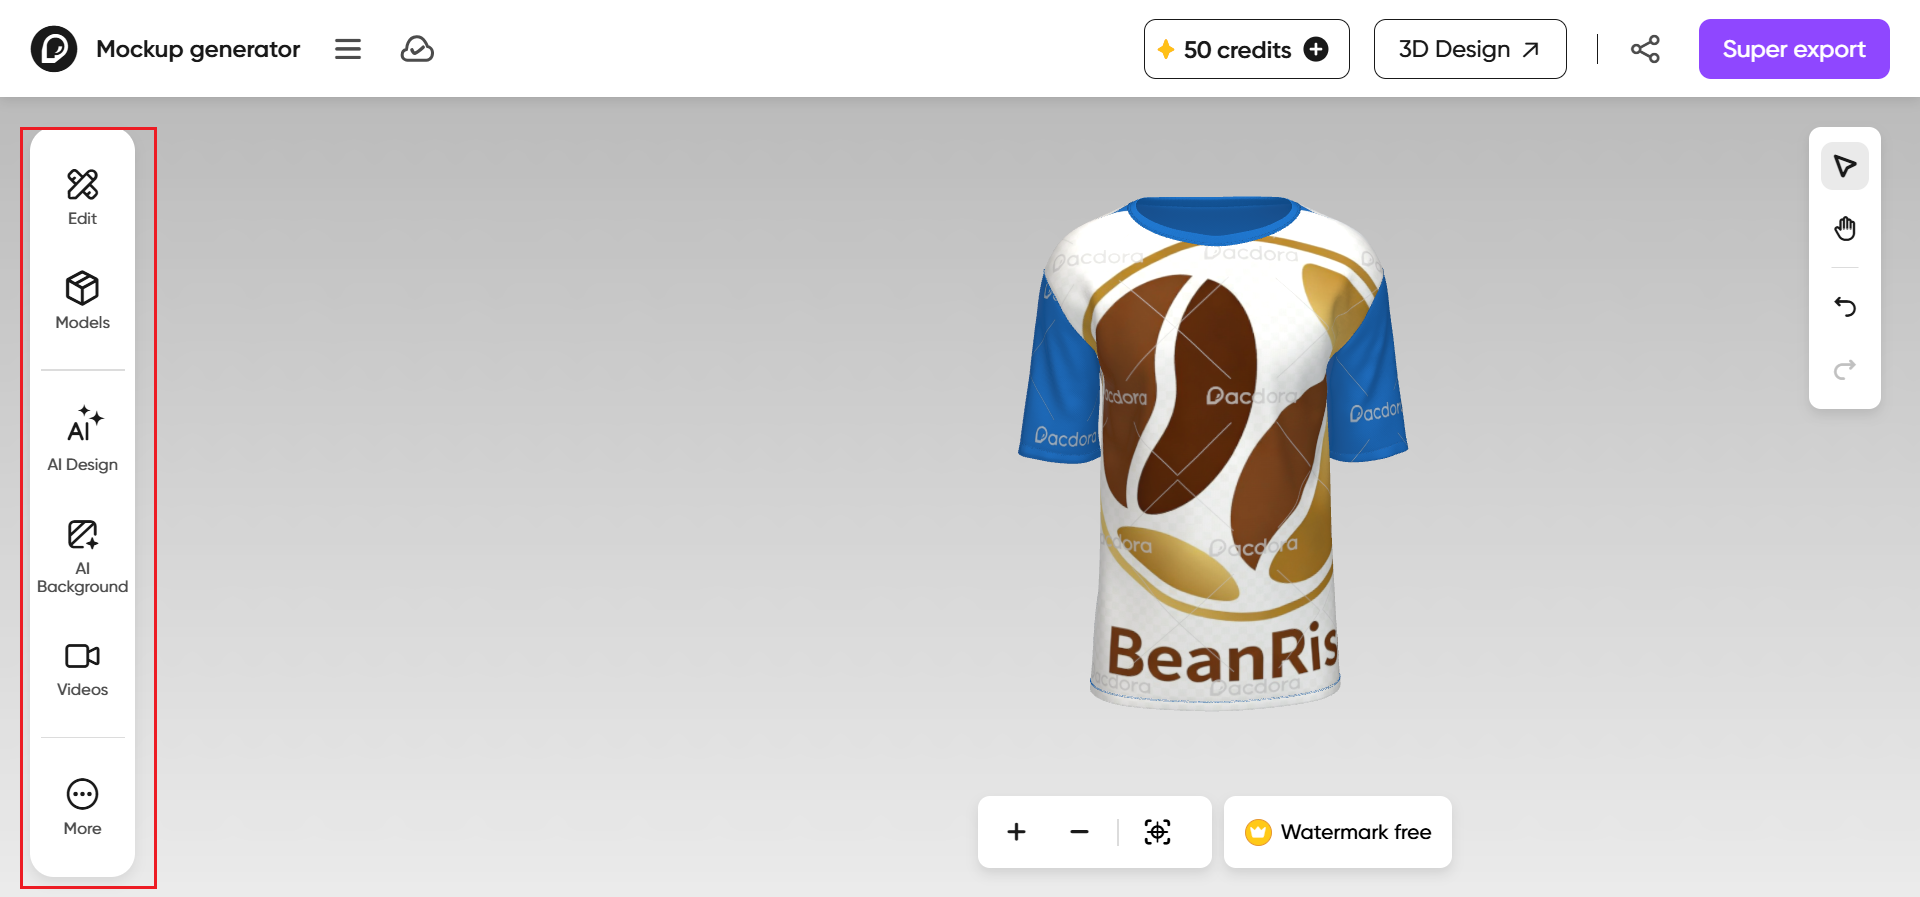Screen dimensions: 1920x897
Task: Click Super export button
Action: tap(1793, 49)
